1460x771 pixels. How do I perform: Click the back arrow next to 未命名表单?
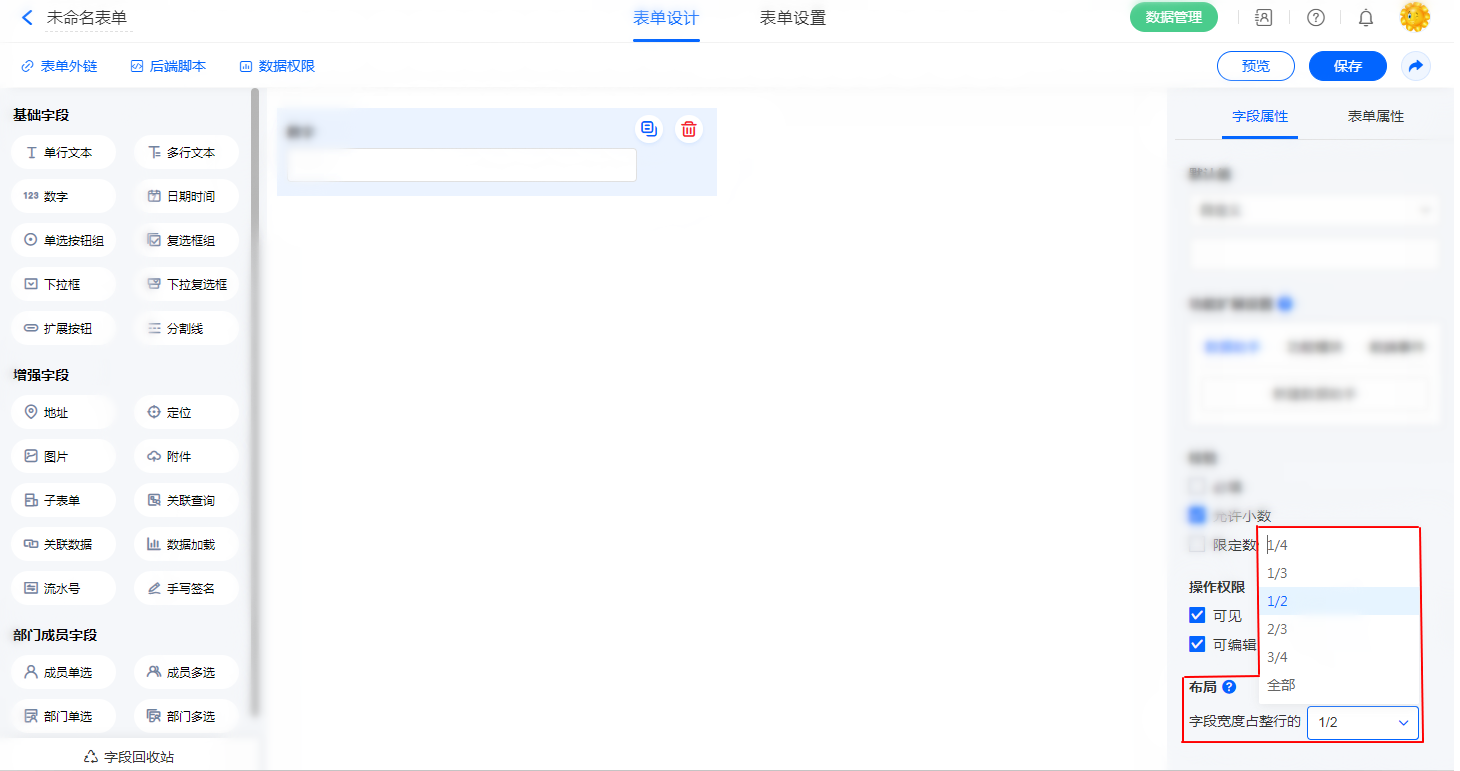(27, 18)
